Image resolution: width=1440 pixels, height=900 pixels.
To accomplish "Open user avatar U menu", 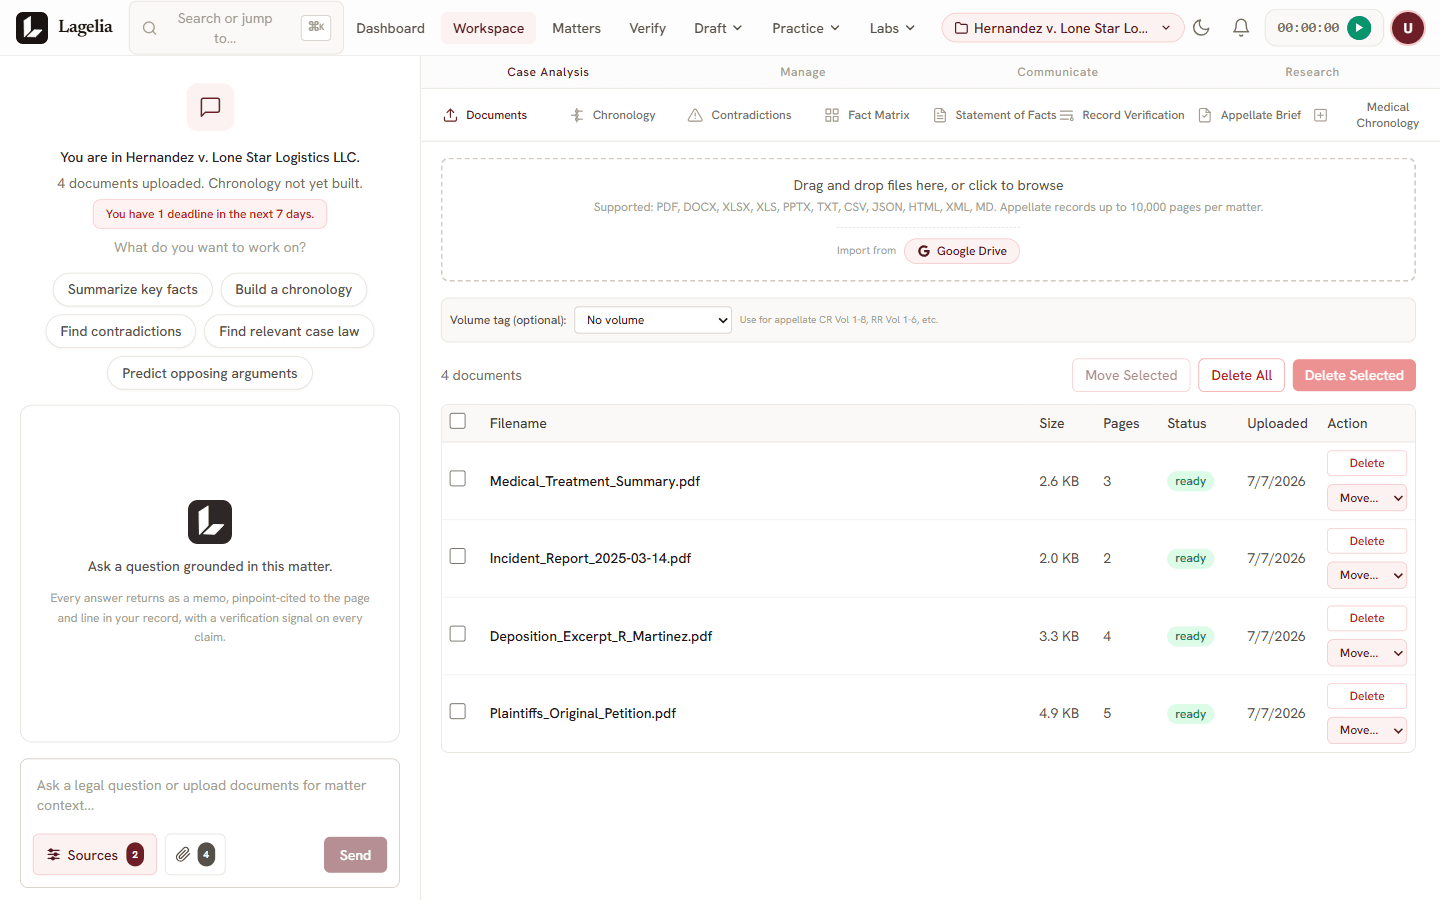I will (x=1408, y=28).
